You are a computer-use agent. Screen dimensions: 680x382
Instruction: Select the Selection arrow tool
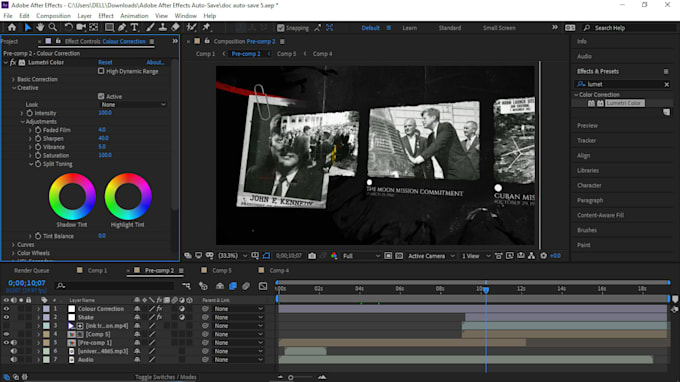click(x=28, y=27)
